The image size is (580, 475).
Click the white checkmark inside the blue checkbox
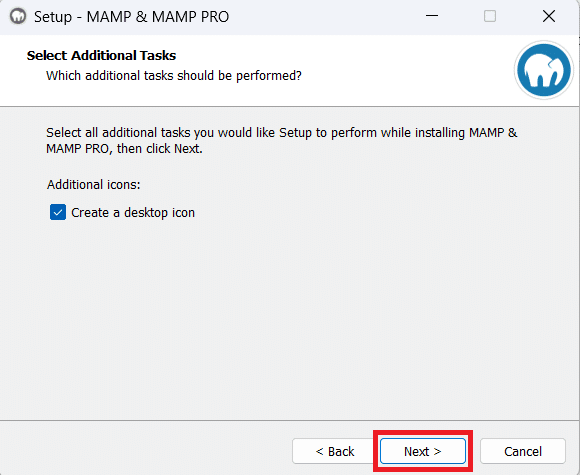click(58, 213)
